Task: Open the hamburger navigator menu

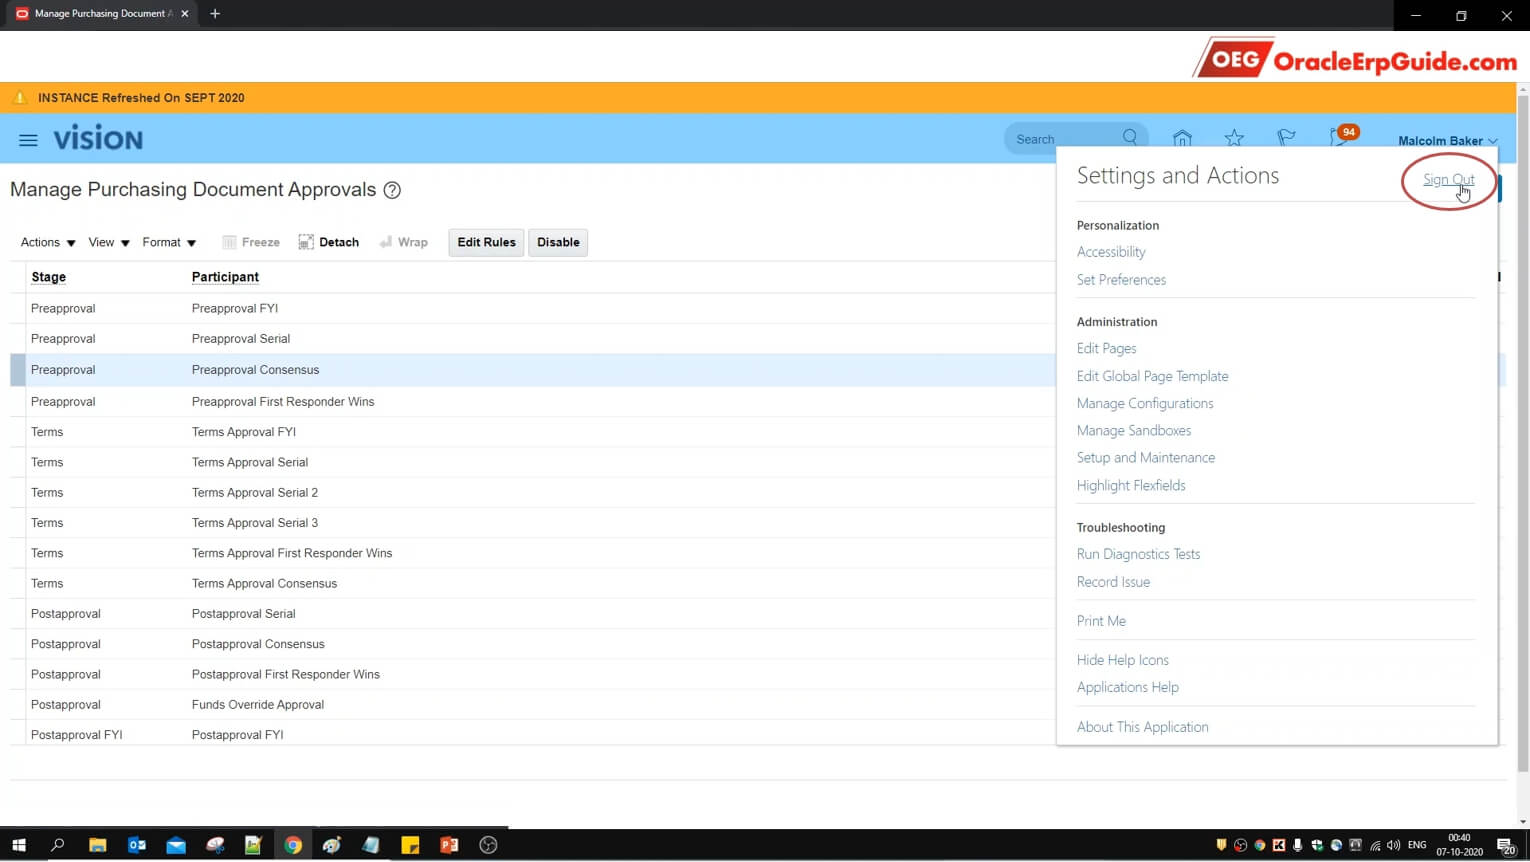Action: coord(28,140)
